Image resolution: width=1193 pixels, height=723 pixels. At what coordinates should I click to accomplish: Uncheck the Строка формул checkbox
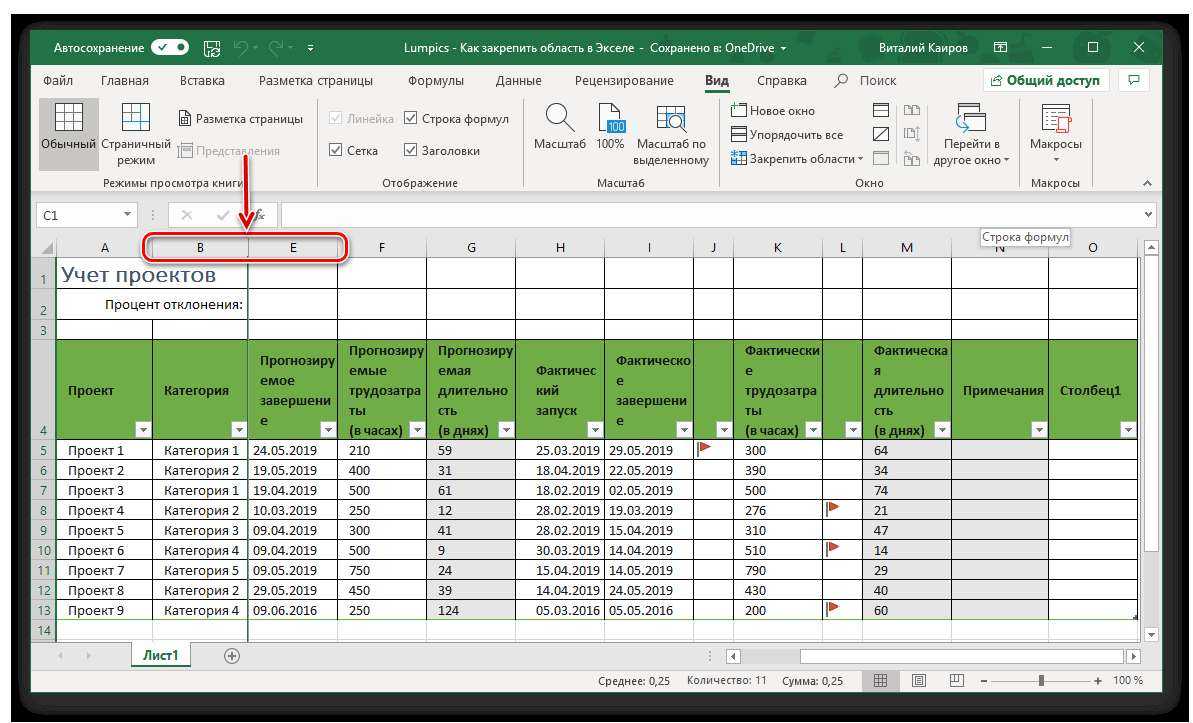411,118
